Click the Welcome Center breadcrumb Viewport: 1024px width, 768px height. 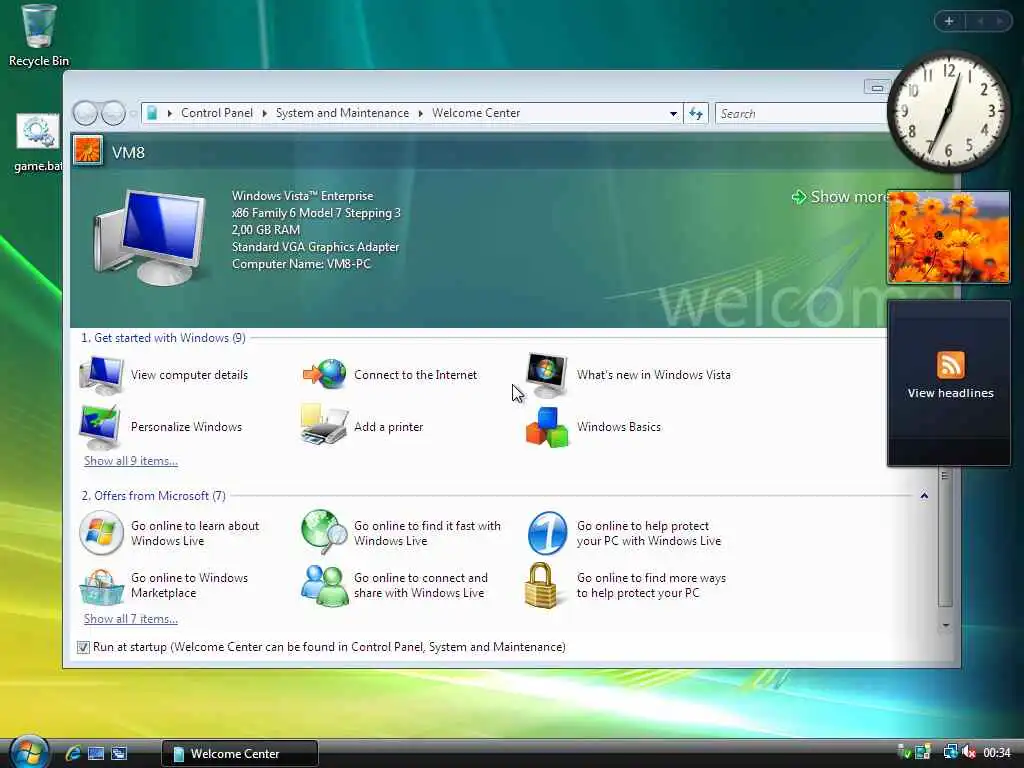click(x=476, y=113)
